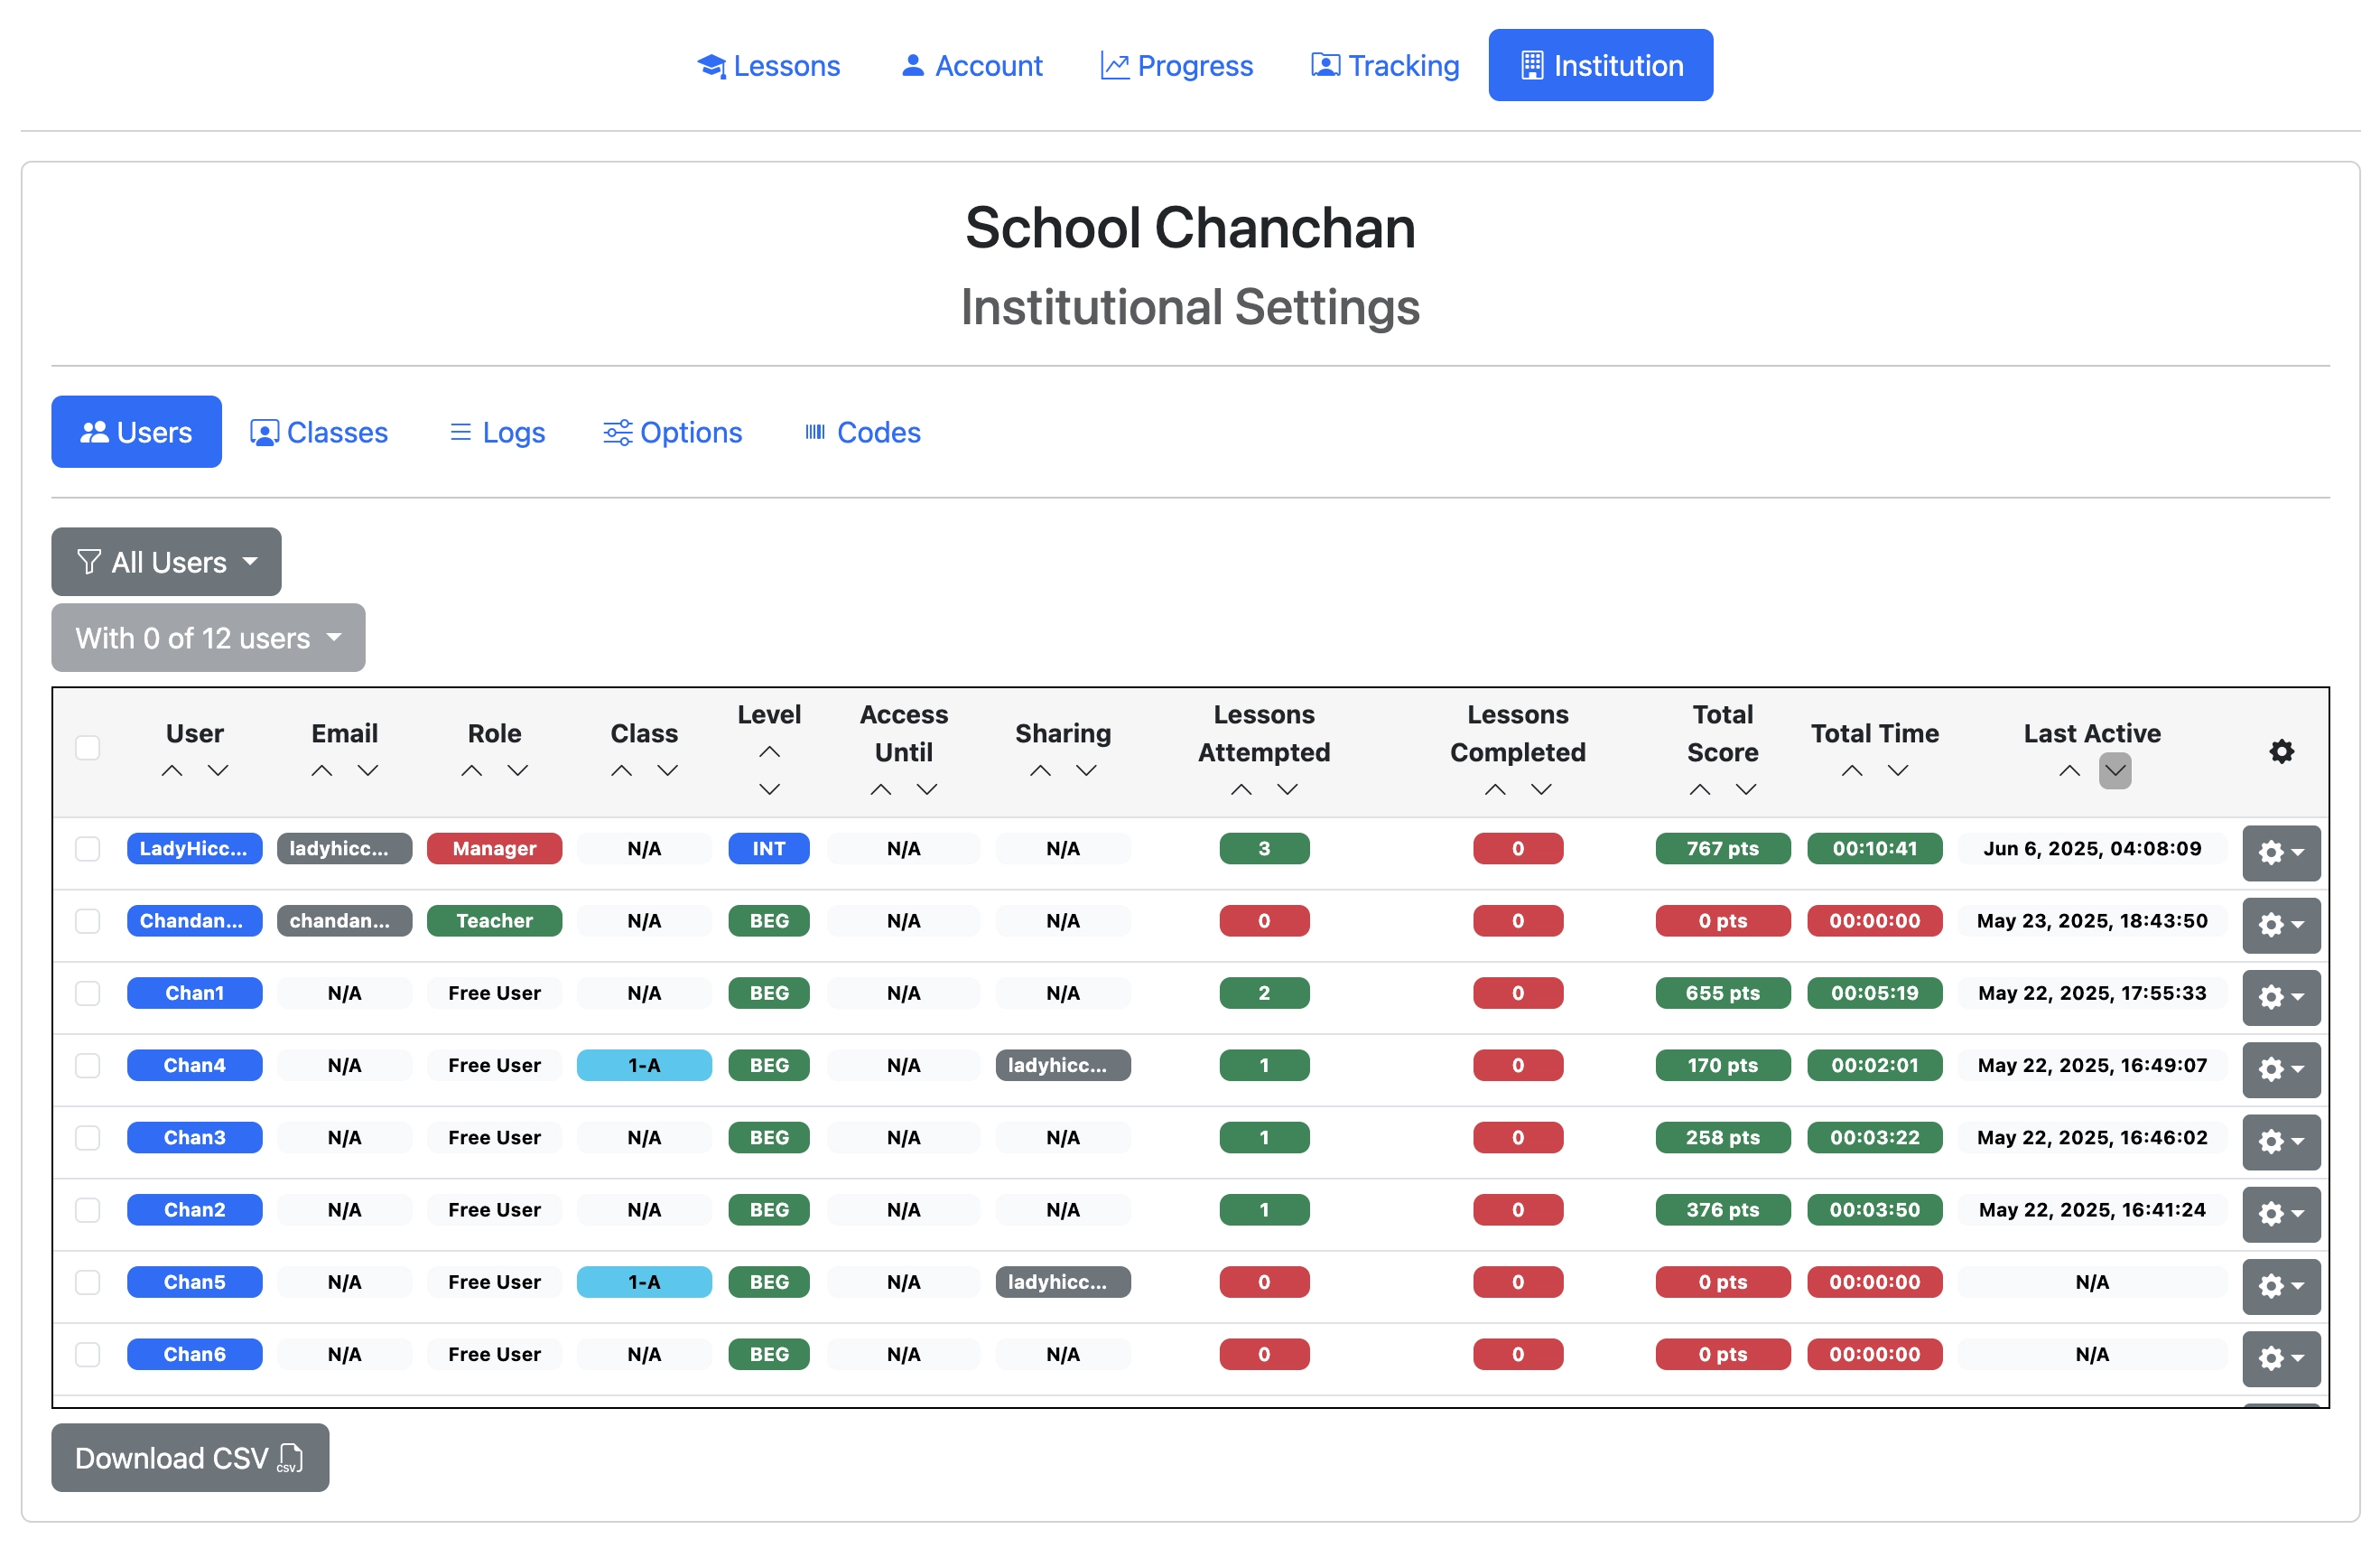Viewport: 2380px width, 1548px height.
Task: Sort Last Active ascending arrow
Action: pyautogui.click(x=2069, y=771)
